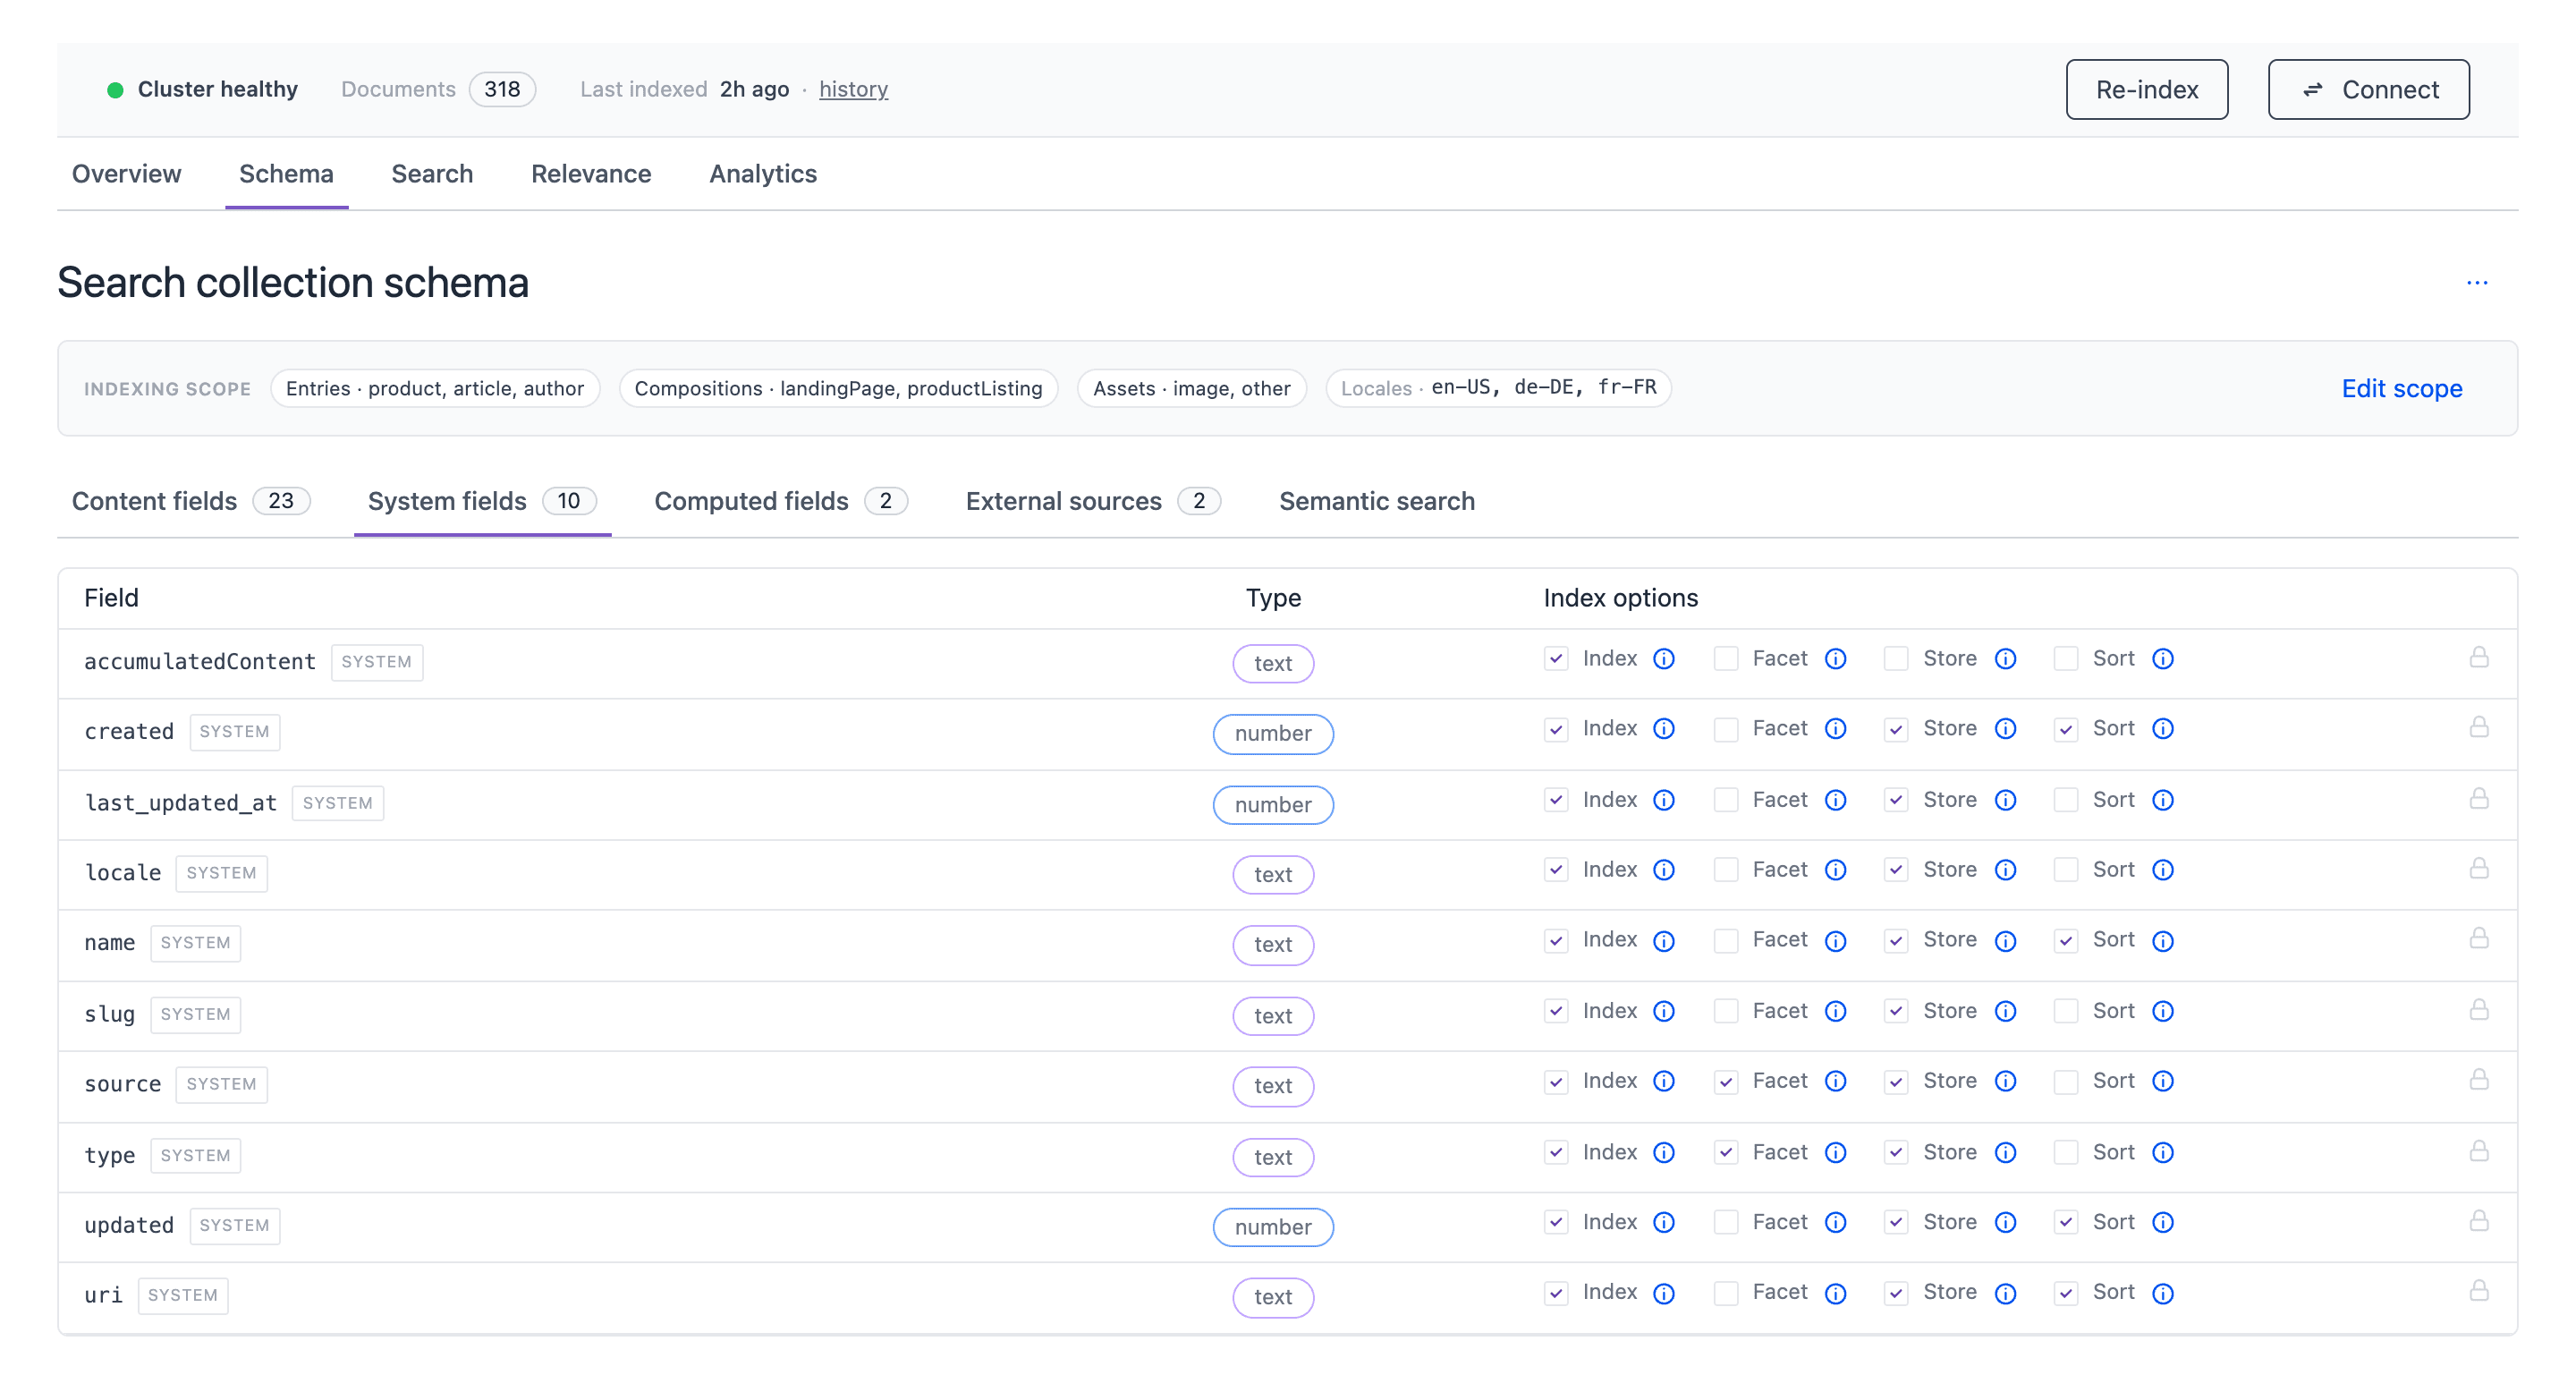
Task: Click the lock icon in name row
Action: click(x=2478, y=938)
